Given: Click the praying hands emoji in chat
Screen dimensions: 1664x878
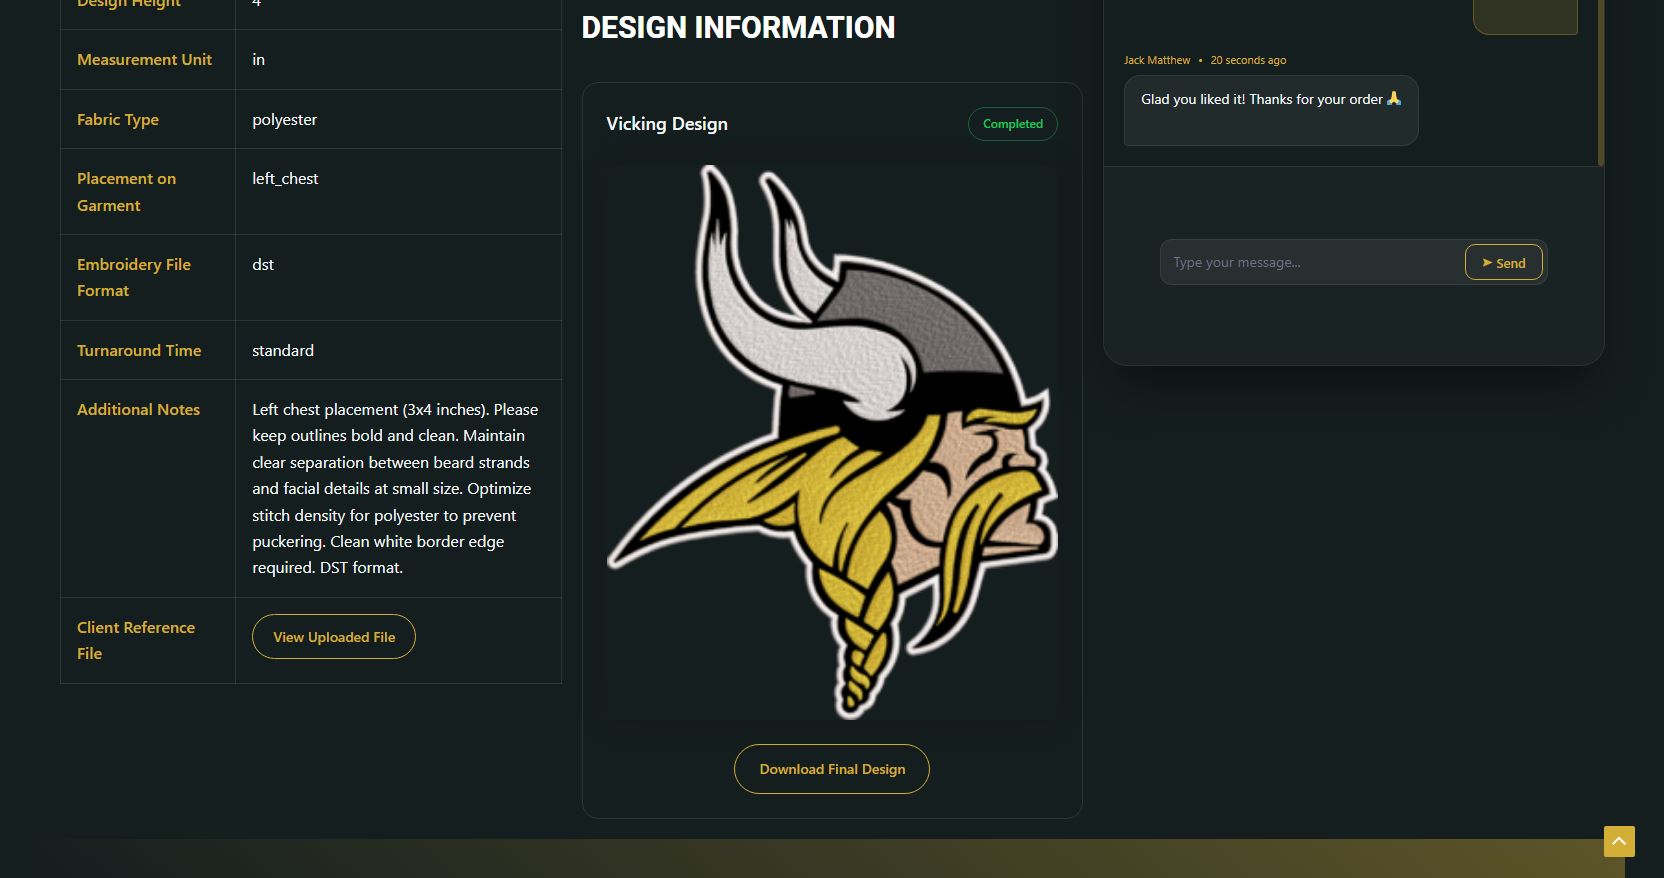Looking at the screenshot, I should 1394,99.
